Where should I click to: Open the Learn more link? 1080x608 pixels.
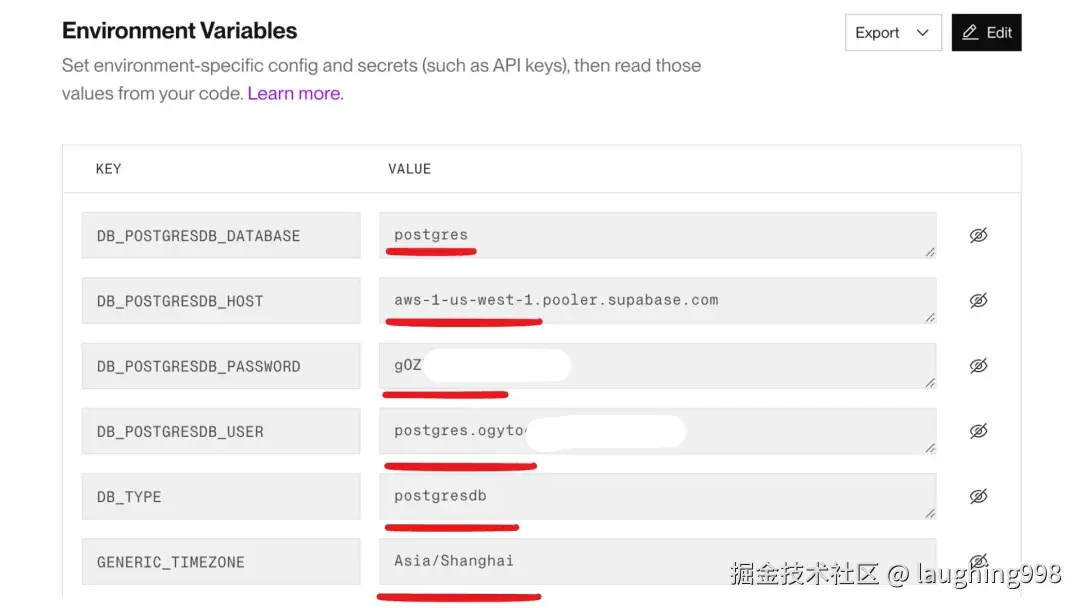[x=295, y=93]
